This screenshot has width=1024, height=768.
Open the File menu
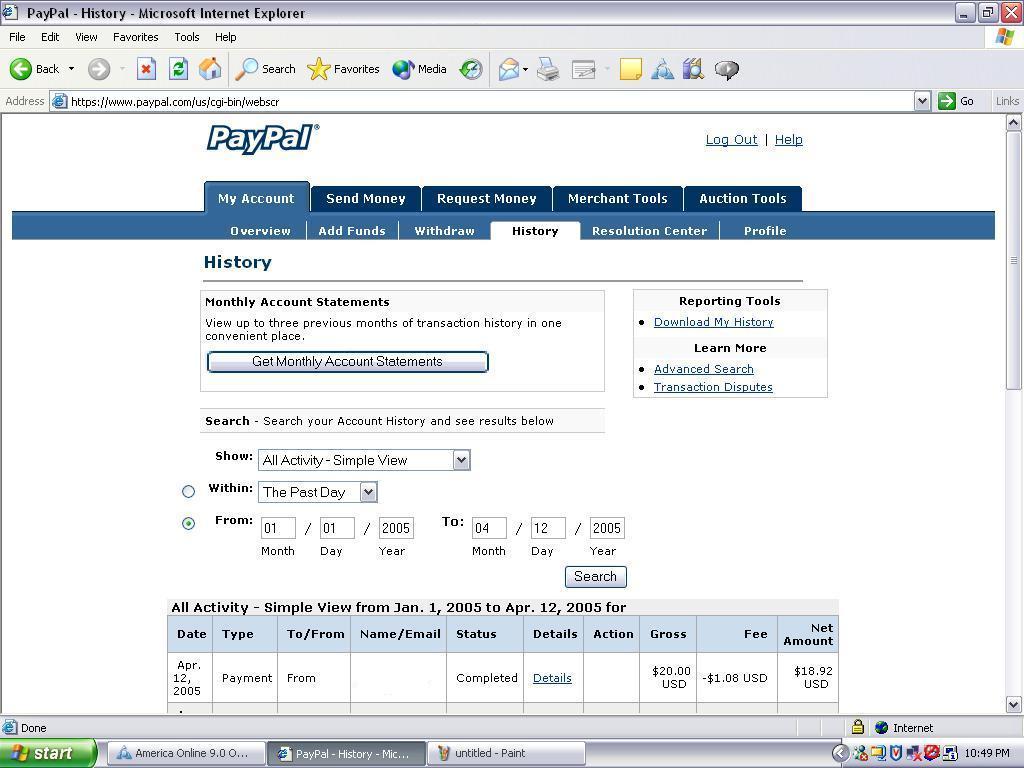pyautogui.click(x=17, y=37)
